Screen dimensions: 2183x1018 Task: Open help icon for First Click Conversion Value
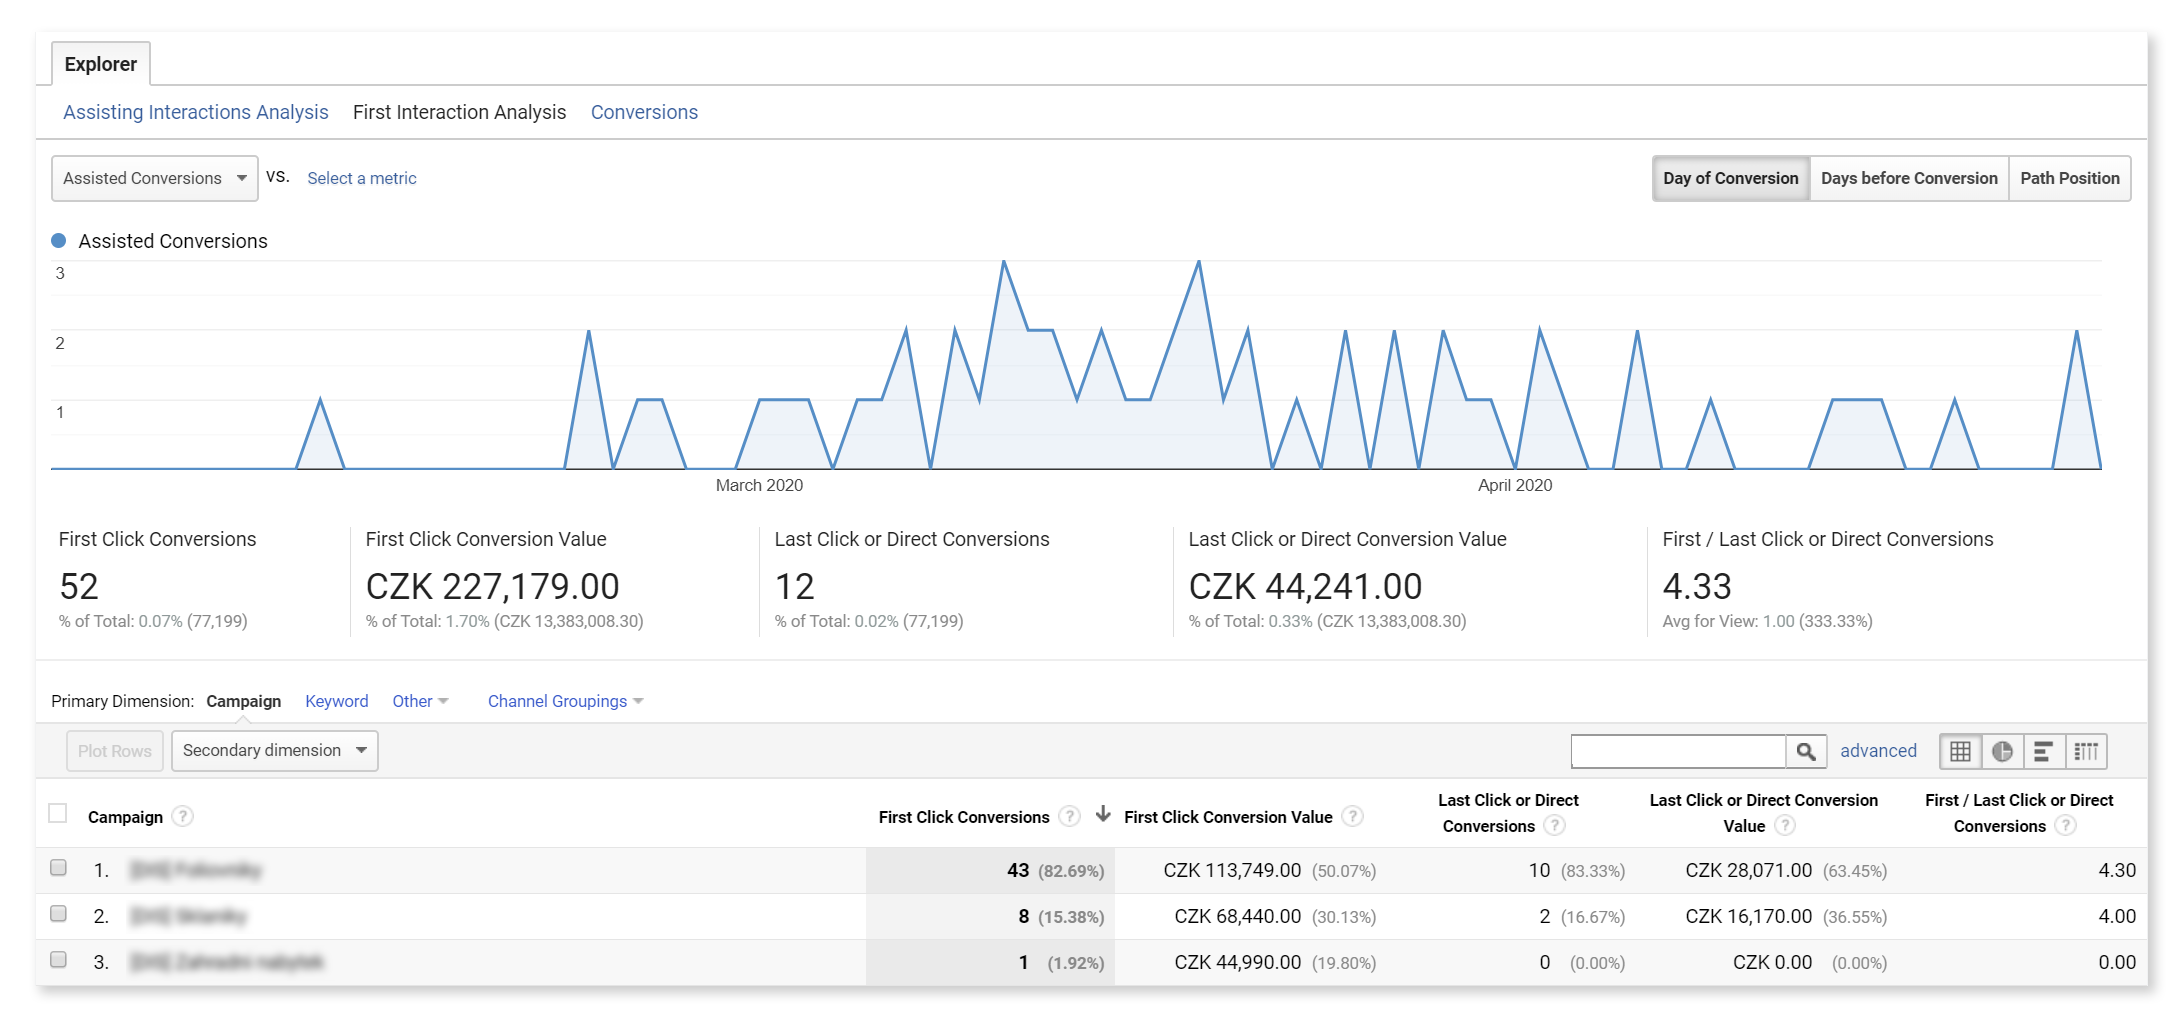pos(1352,816)
